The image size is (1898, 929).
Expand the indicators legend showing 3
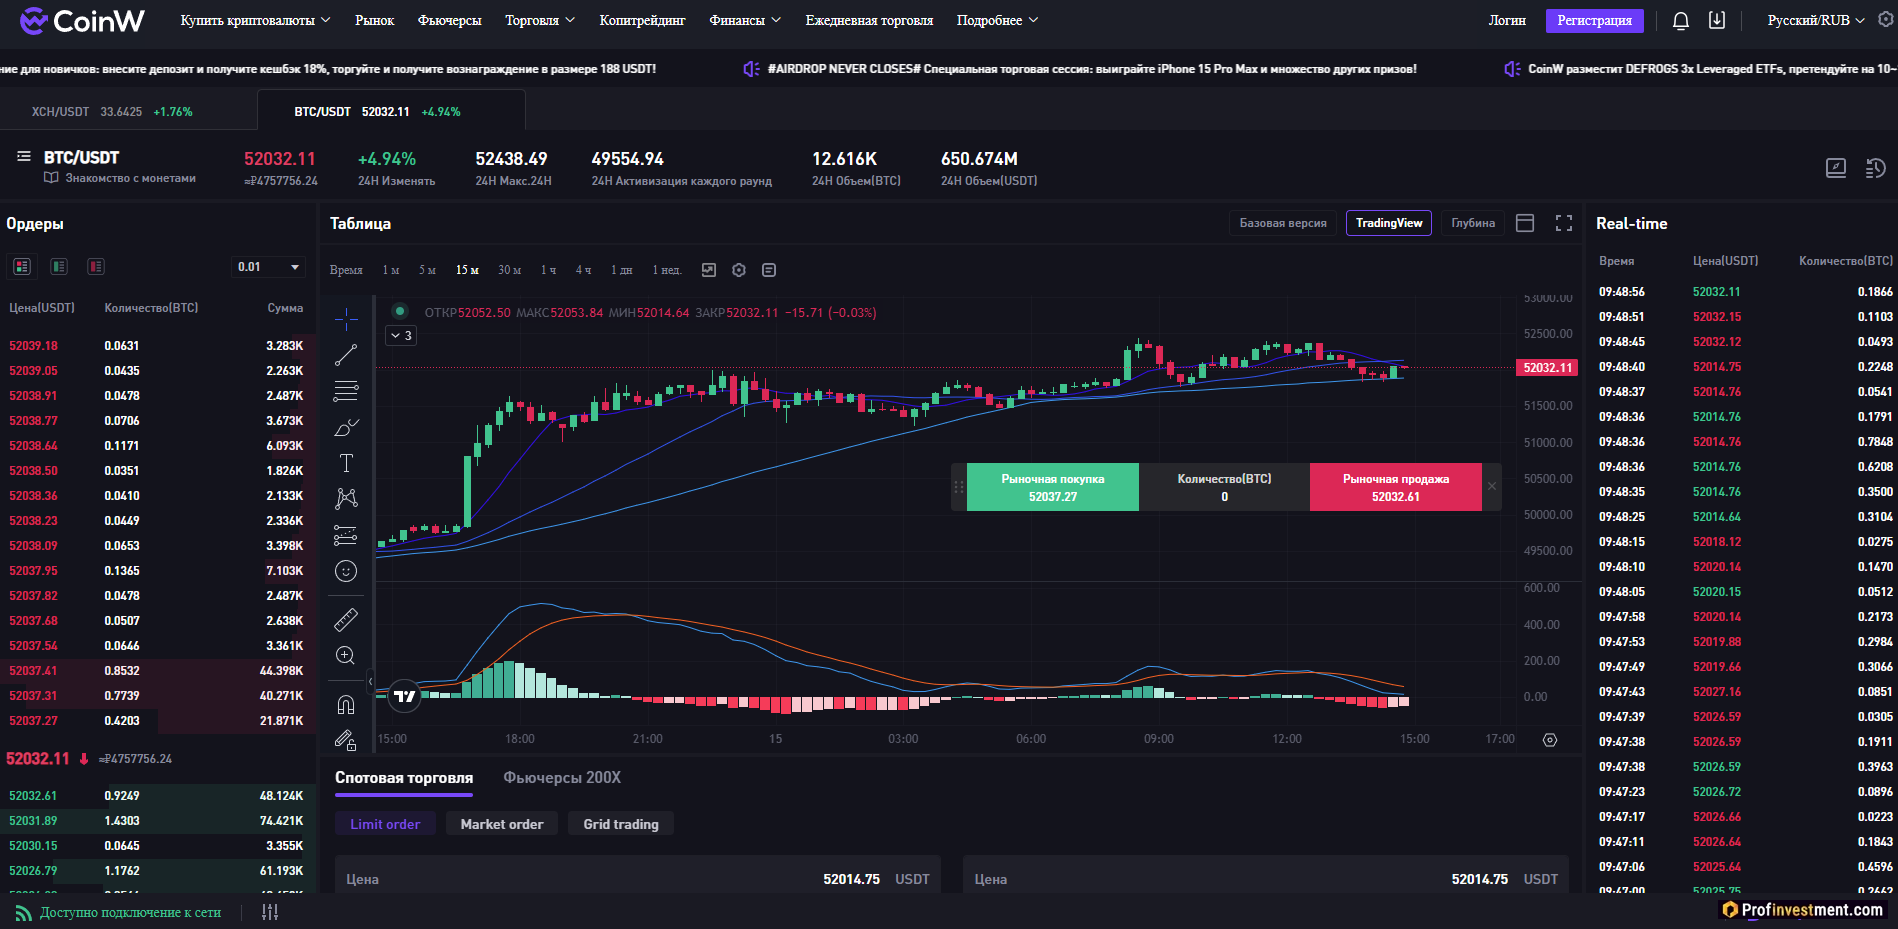coord(401,336)
